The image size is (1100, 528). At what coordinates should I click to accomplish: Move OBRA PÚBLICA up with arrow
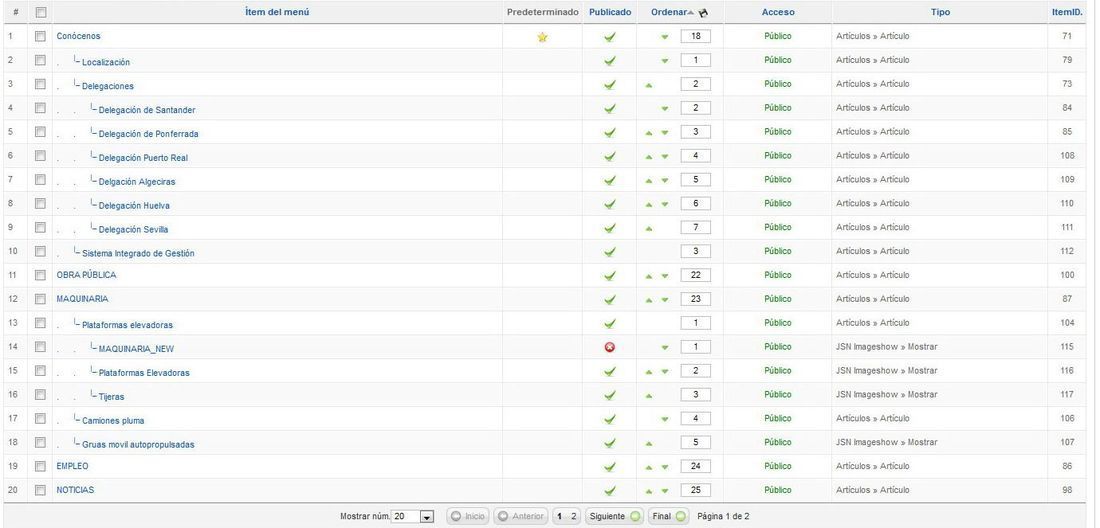tap(649, 276)
